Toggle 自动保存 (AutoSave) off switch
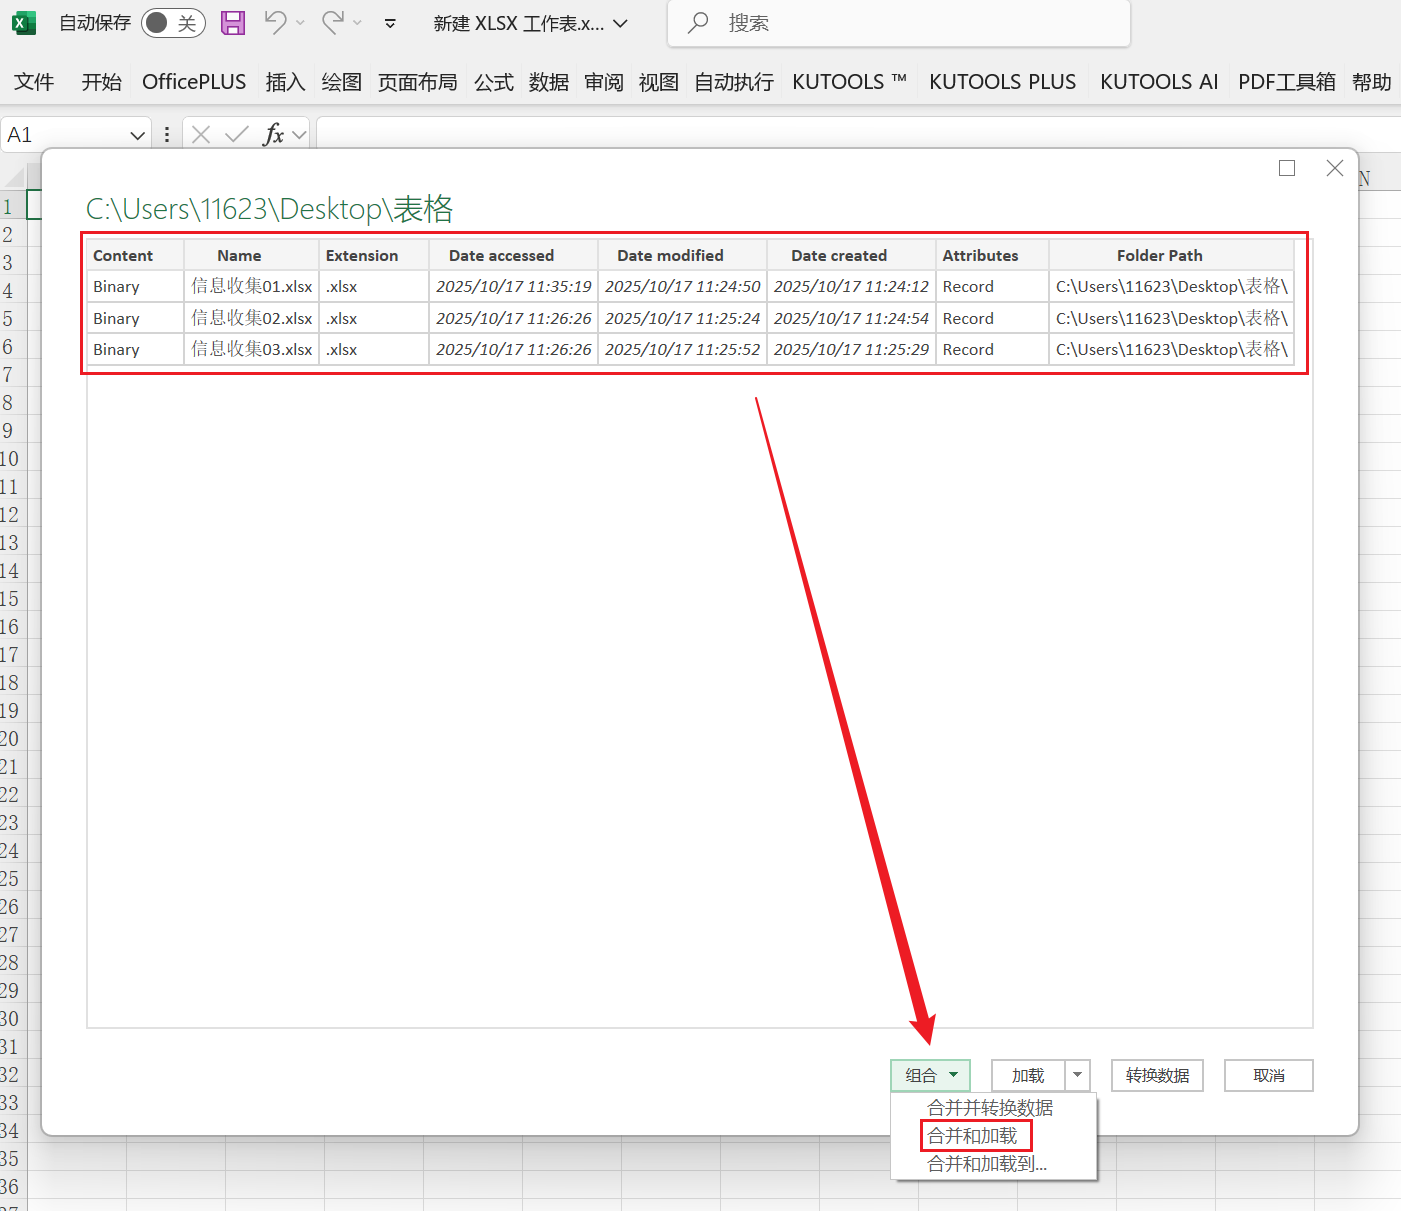Image resolution: width=1401 pixels, height=1211 pixels. point(172,22)
